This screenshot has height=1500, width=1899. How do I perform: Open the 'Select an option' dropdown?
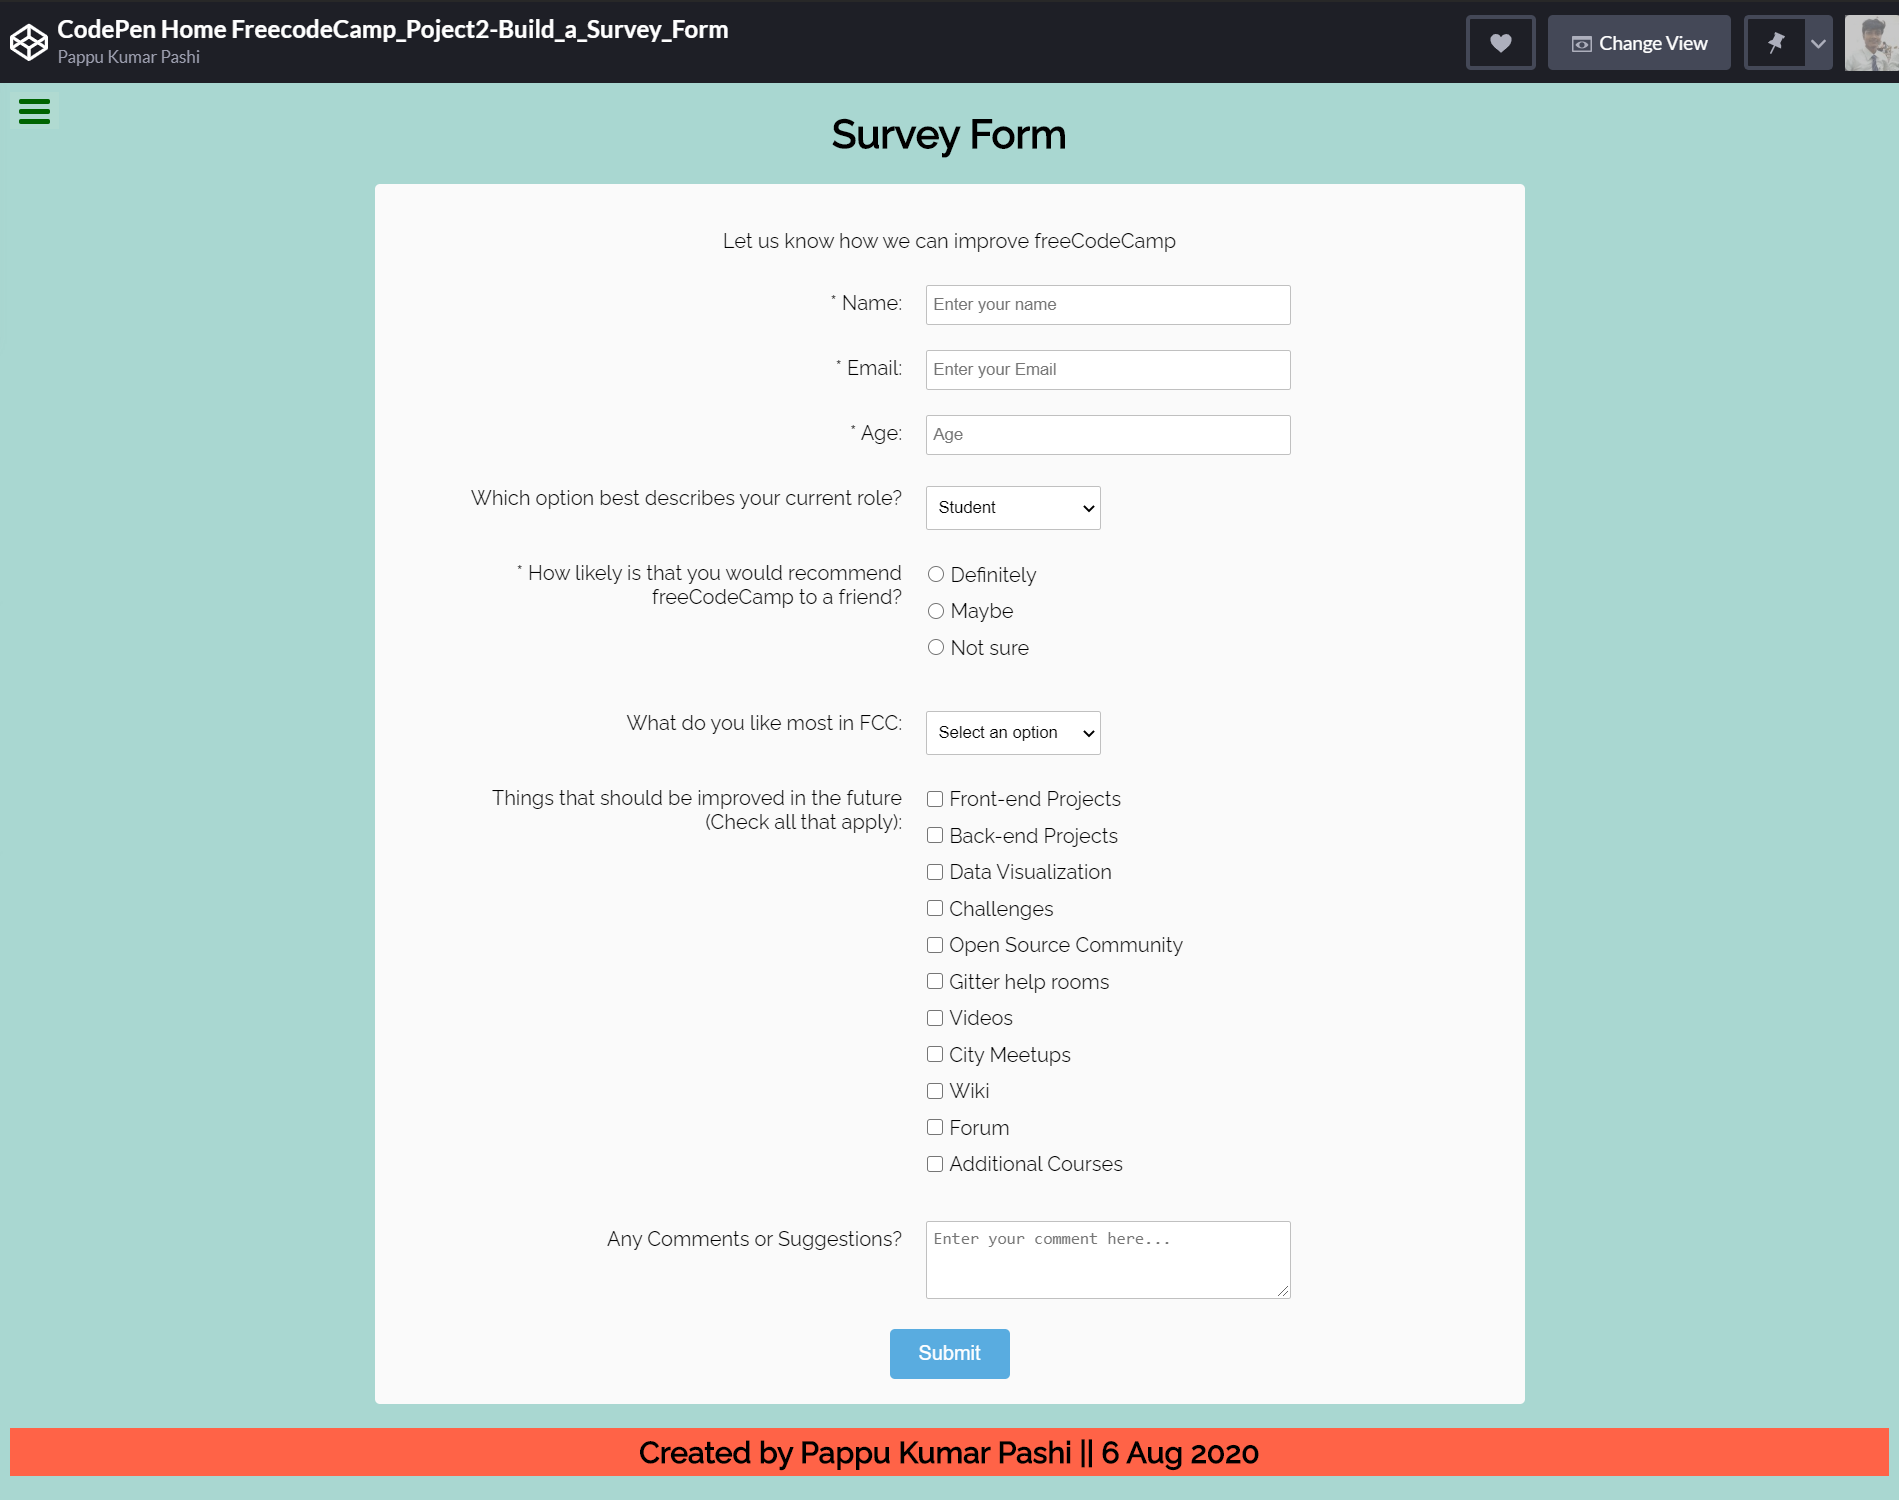tap(1013, 733)
